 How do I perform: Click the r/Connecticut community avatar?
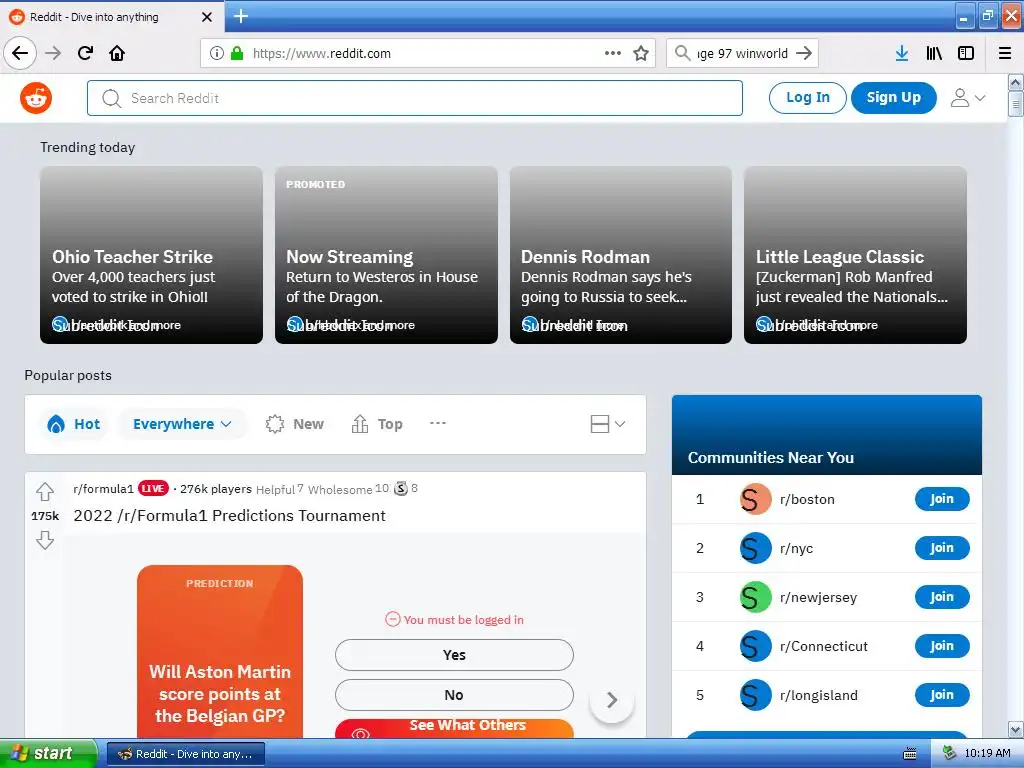point(756,646)
